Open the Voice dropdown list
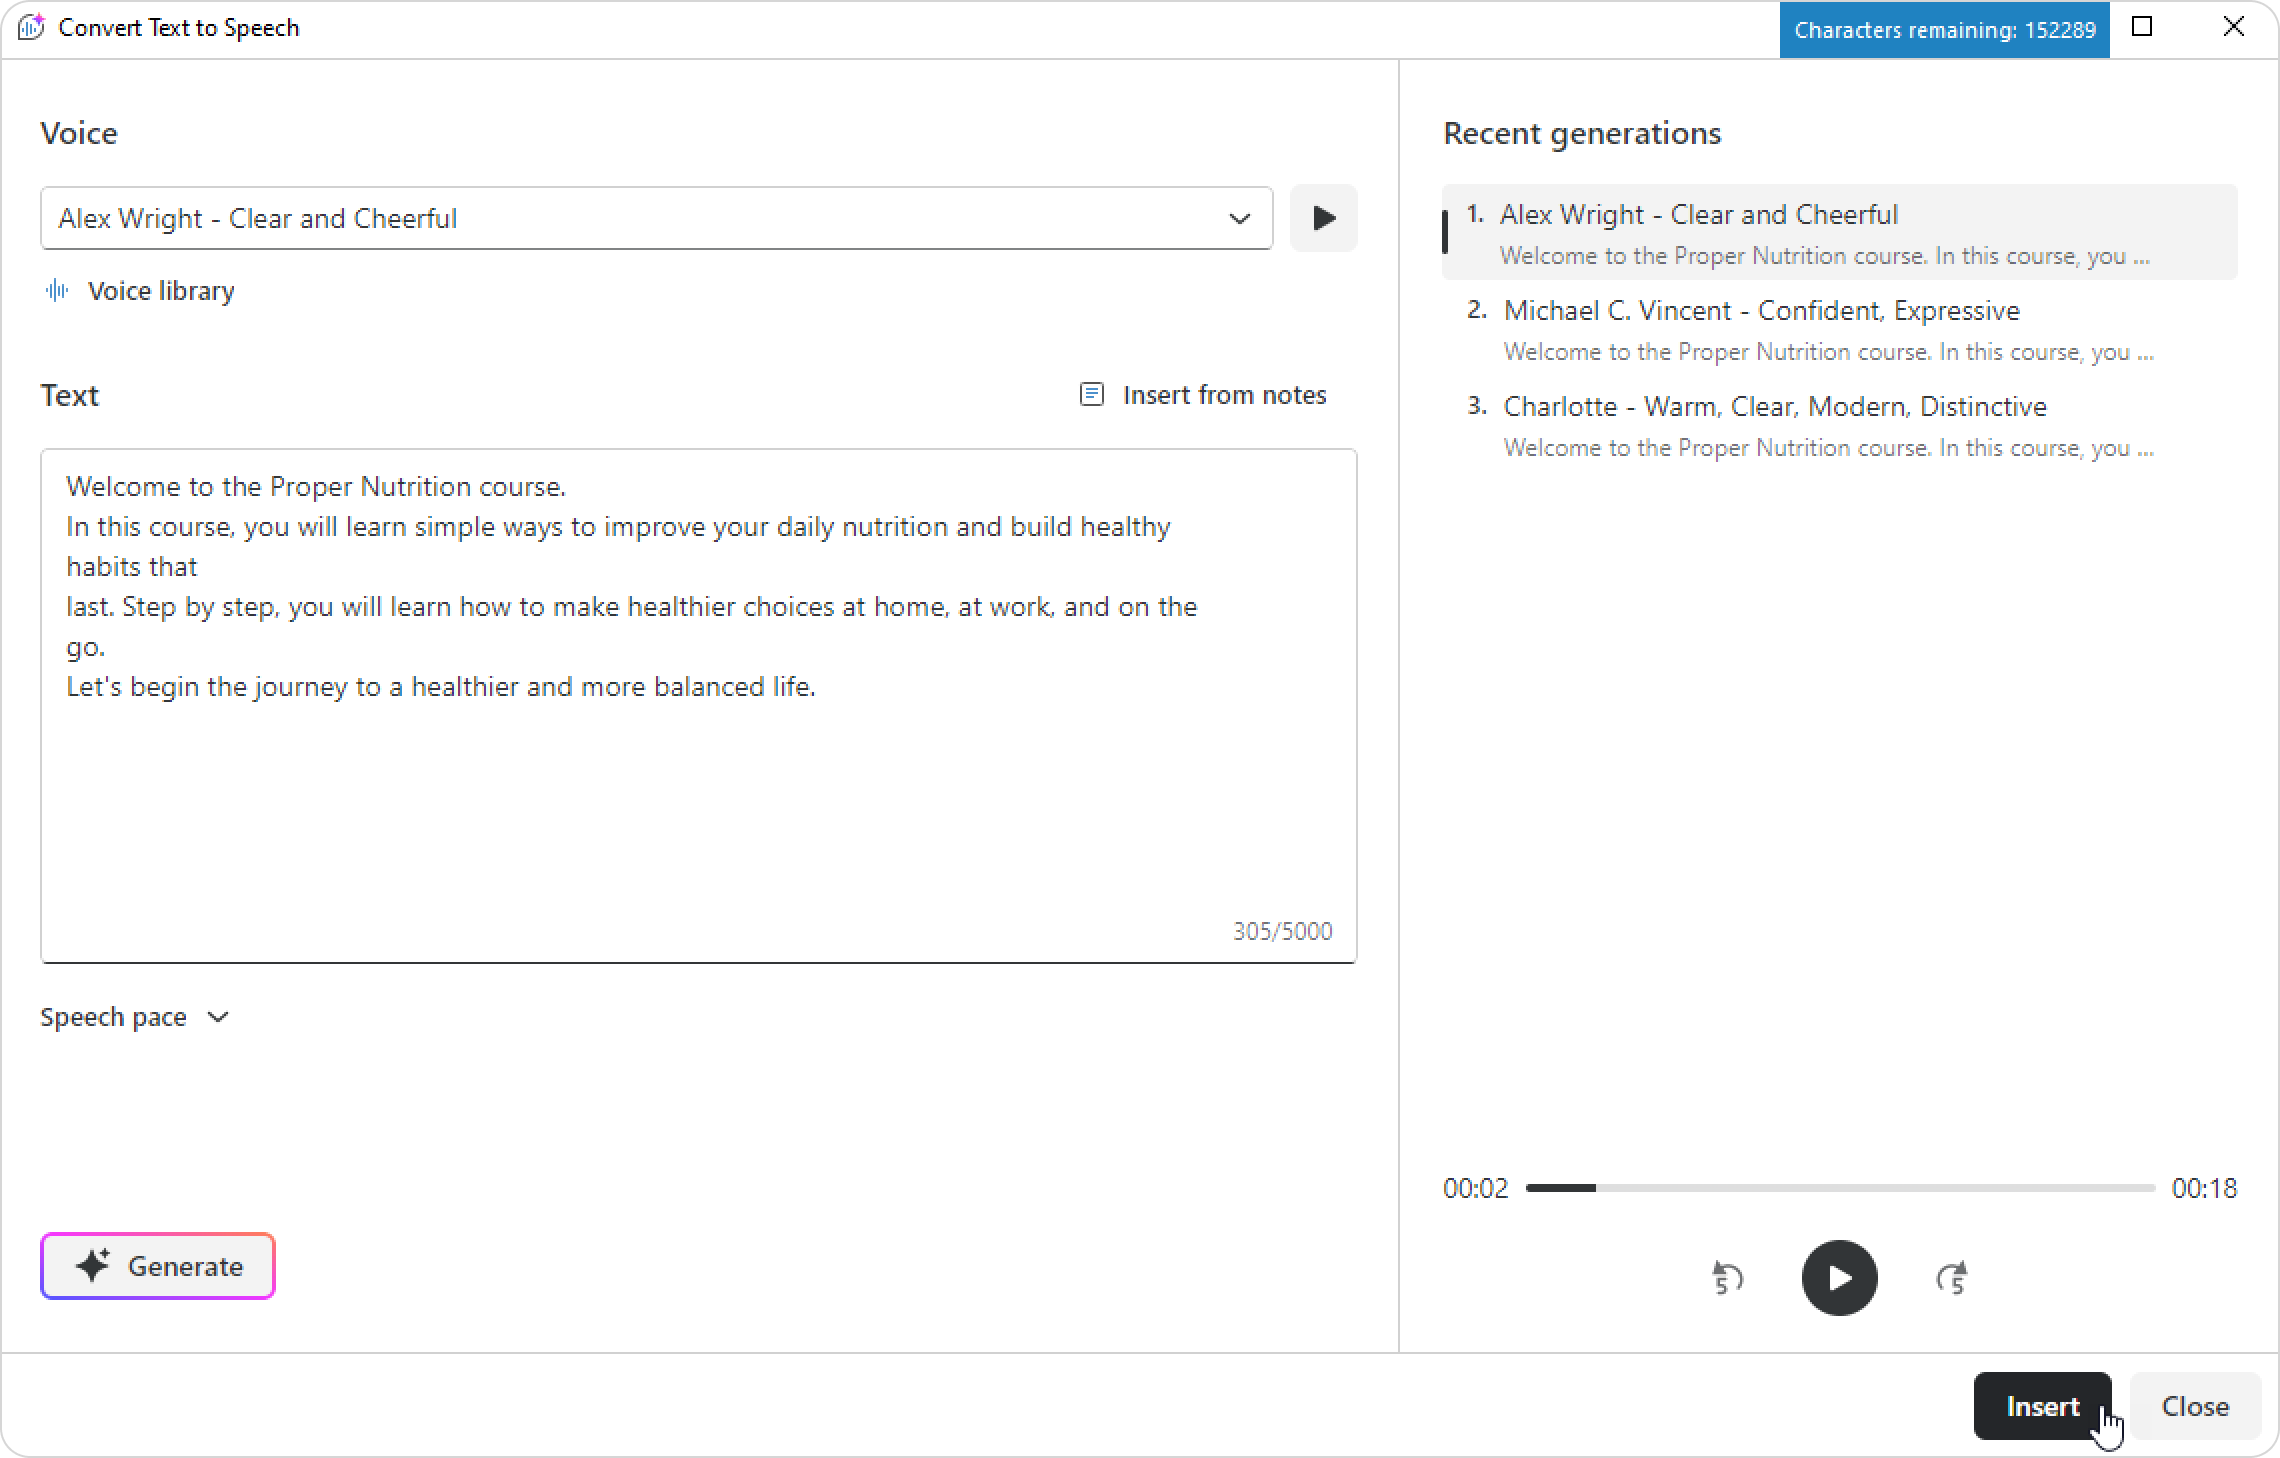Screen dimensions: 2280x1458 (1239, 218)
